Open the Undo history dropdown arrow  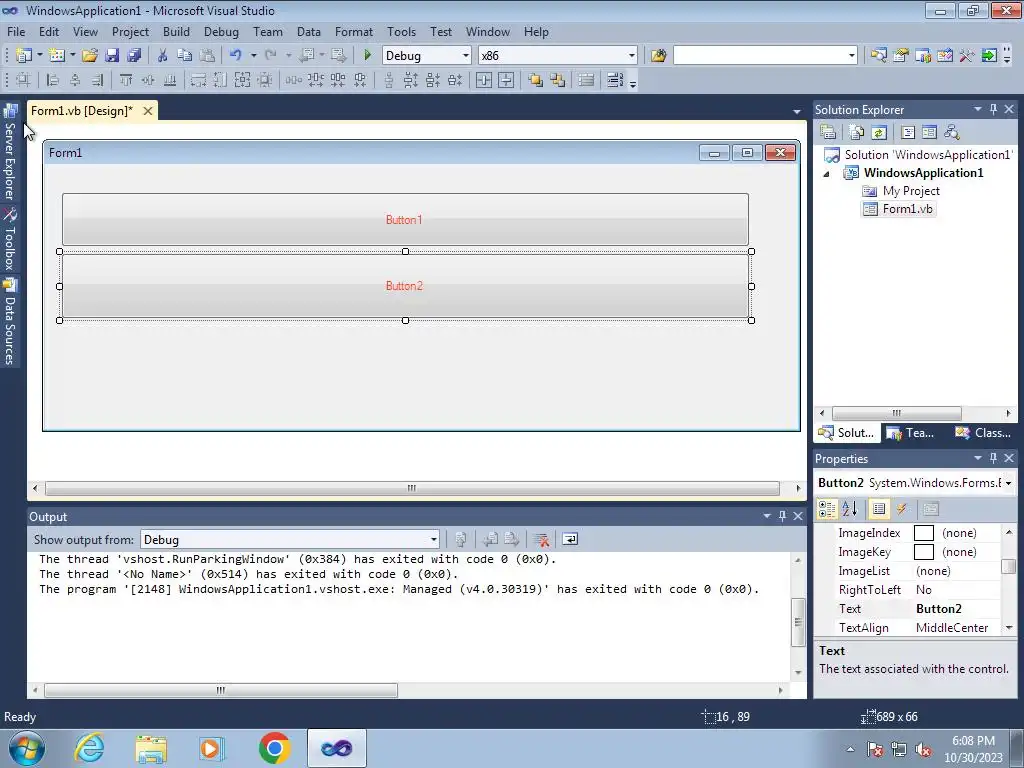(x=253, y=56)
